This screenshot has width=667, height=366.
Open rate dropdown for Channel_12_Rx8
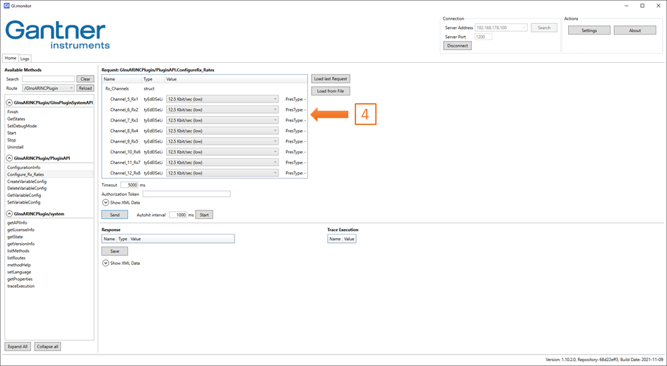tap(222, 173)
